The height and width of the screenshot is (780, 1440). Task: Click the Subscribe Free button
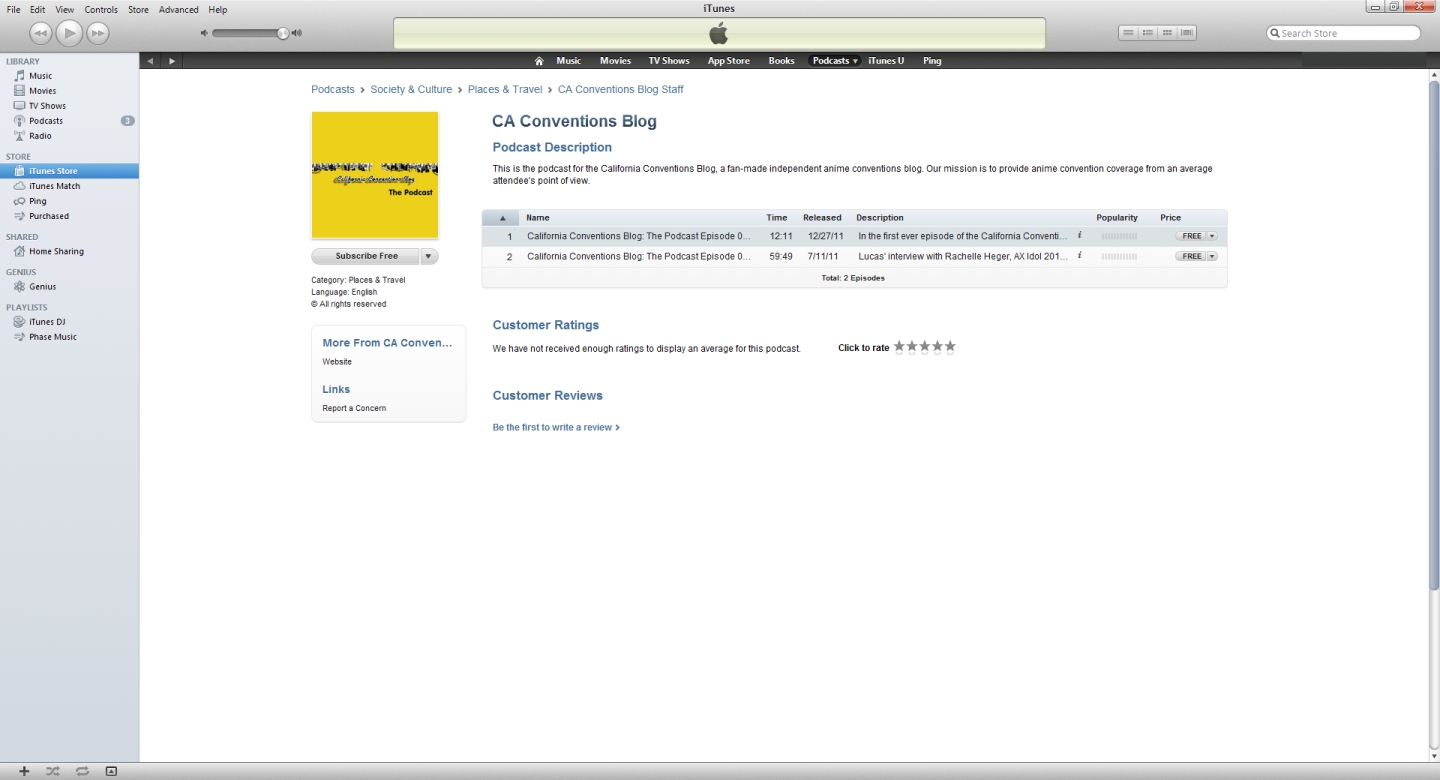(x=367, y=256)
